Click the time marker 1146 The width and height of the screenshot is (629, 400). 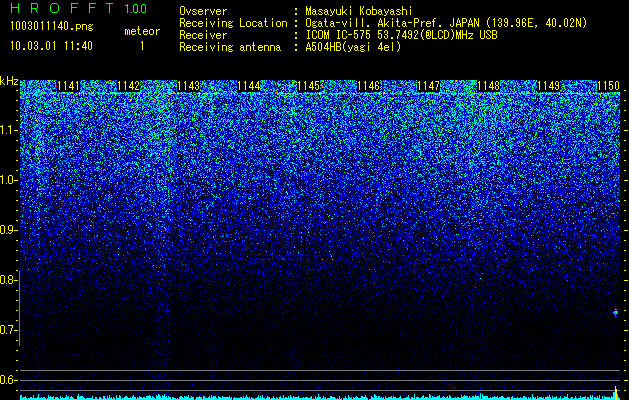pos(369,85)
